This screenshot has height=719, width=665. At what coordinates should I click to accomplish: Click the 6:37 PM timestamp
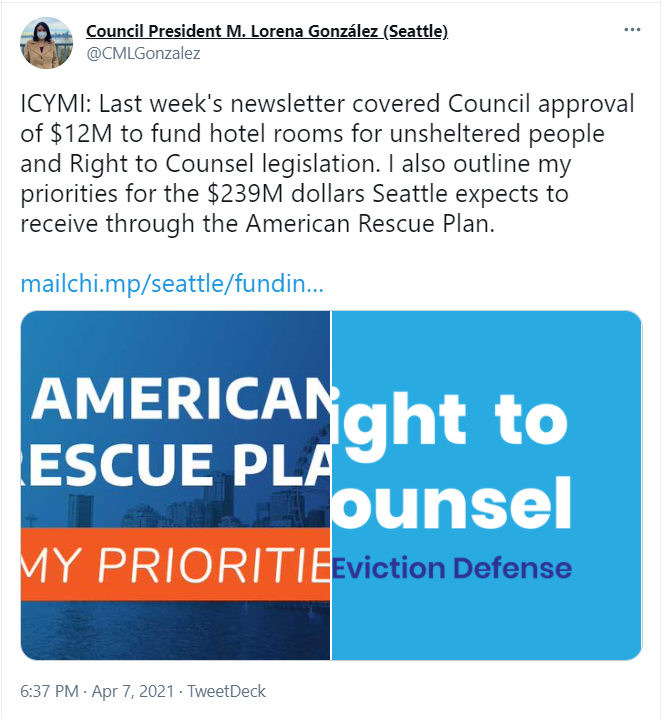[49, 691]
